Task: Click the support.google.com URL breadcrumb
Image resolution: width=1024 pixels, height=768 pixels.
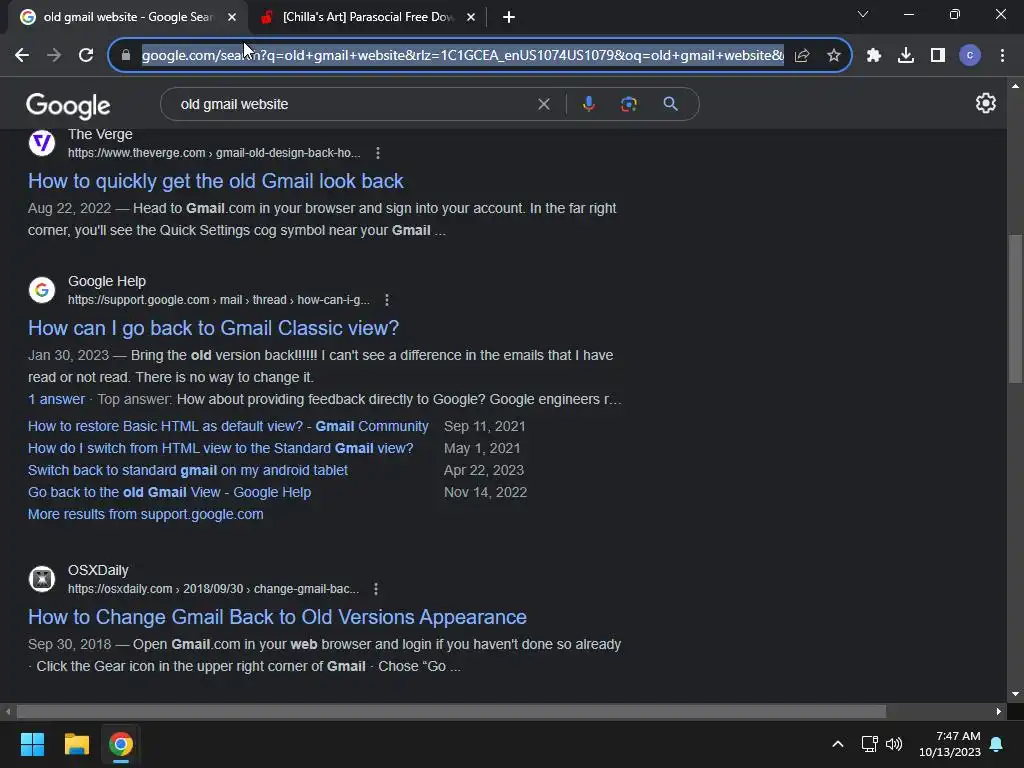Action: [x=218, y=300]
